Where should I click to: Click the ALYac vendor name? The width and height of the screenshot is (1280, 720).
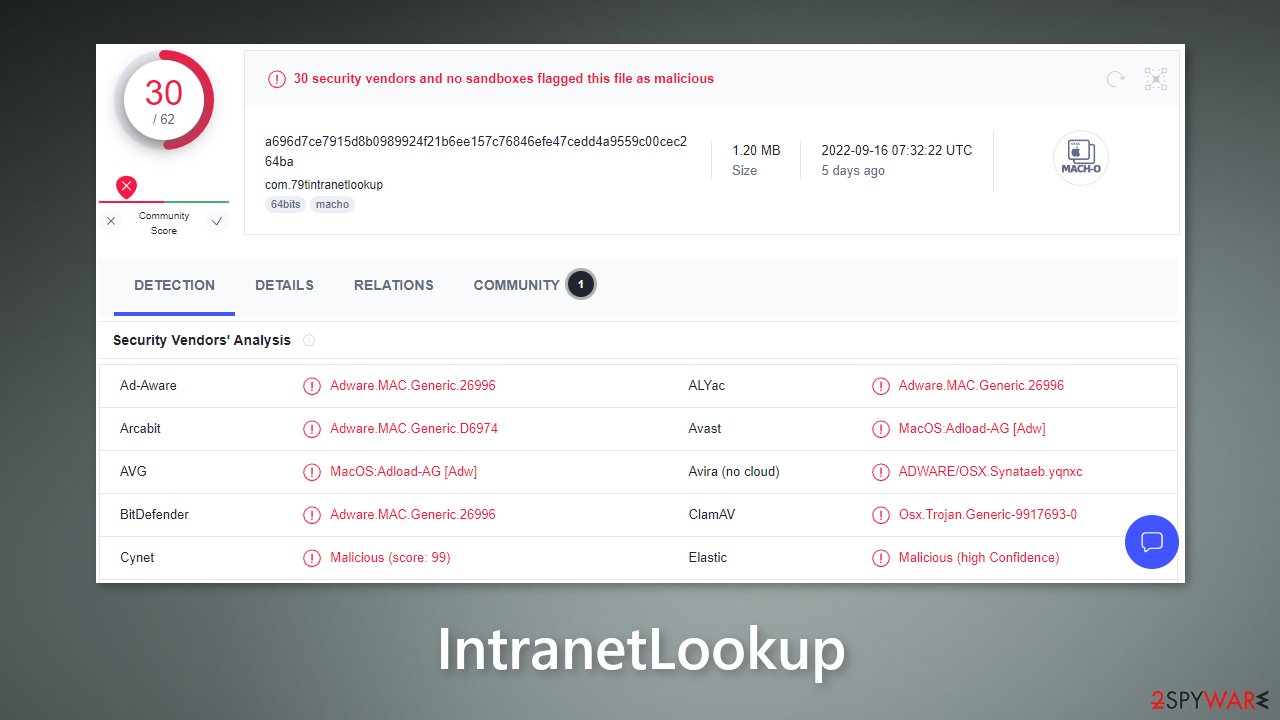pyautogui.click(x=707, y=386)
